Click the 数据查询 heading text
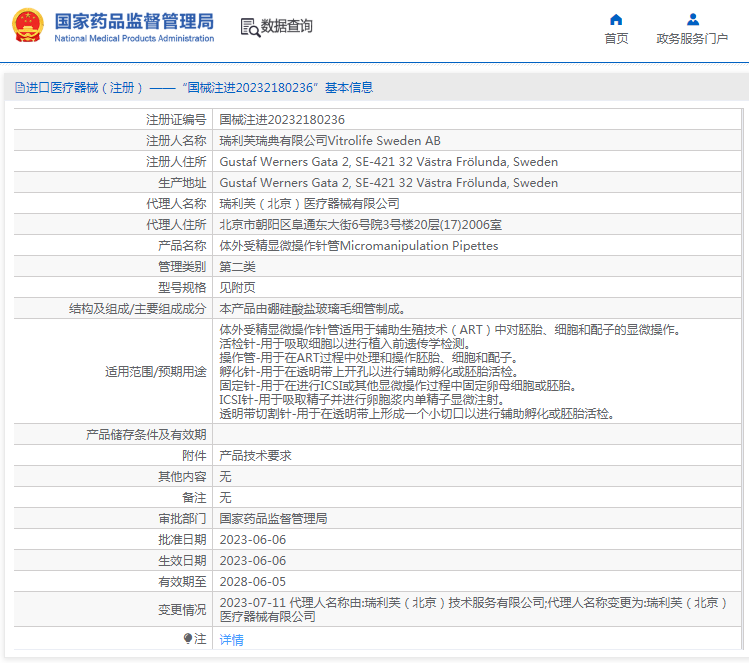Image resolution: width=749 pixels, height=663 pixels. [287, 26]
